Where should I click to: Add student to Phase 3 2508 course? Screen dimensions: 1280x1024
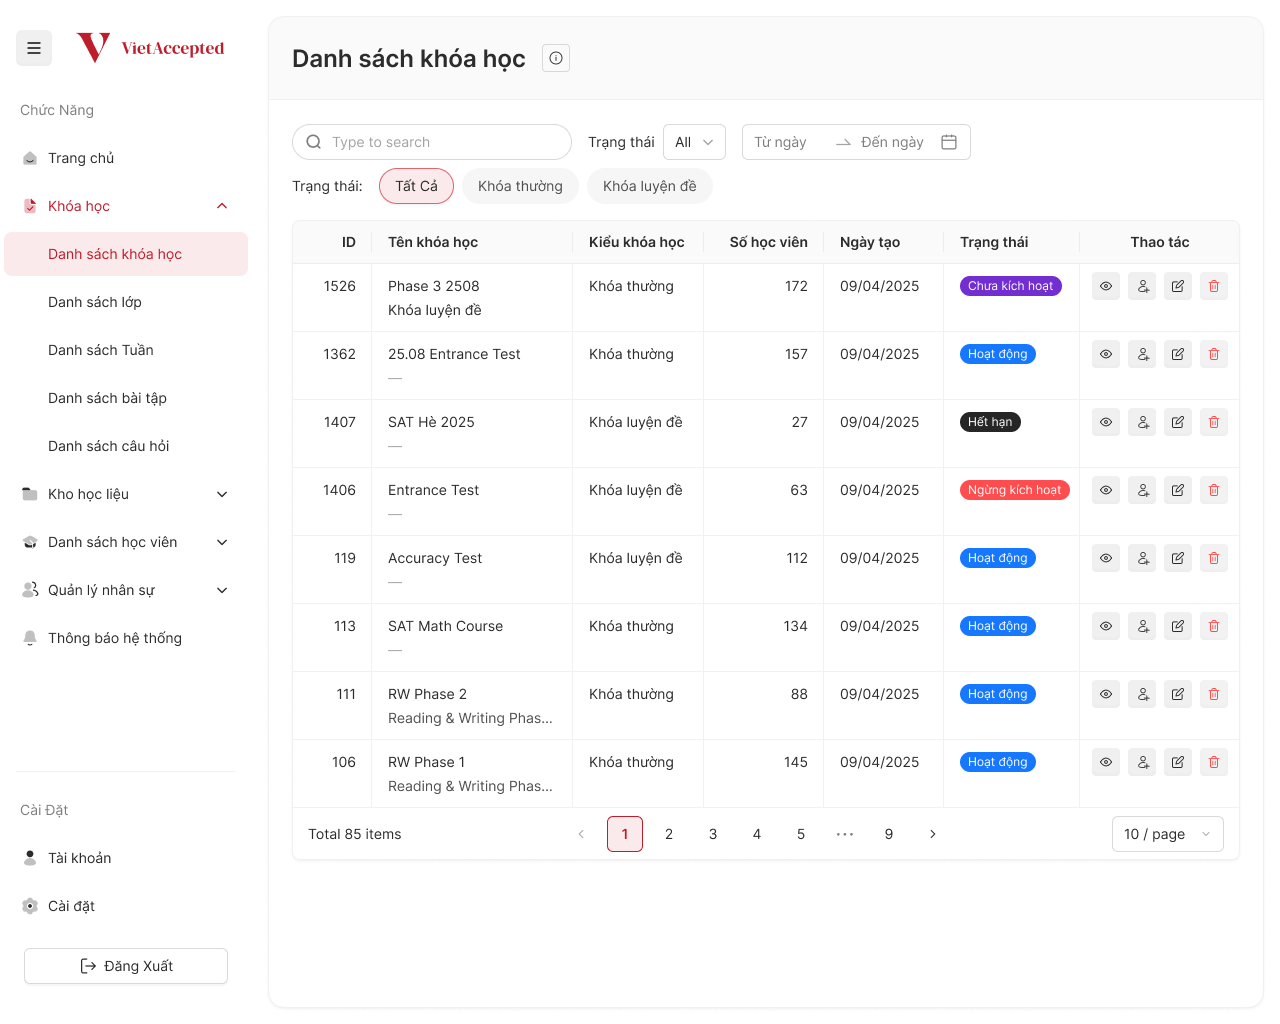point(1142,286)
